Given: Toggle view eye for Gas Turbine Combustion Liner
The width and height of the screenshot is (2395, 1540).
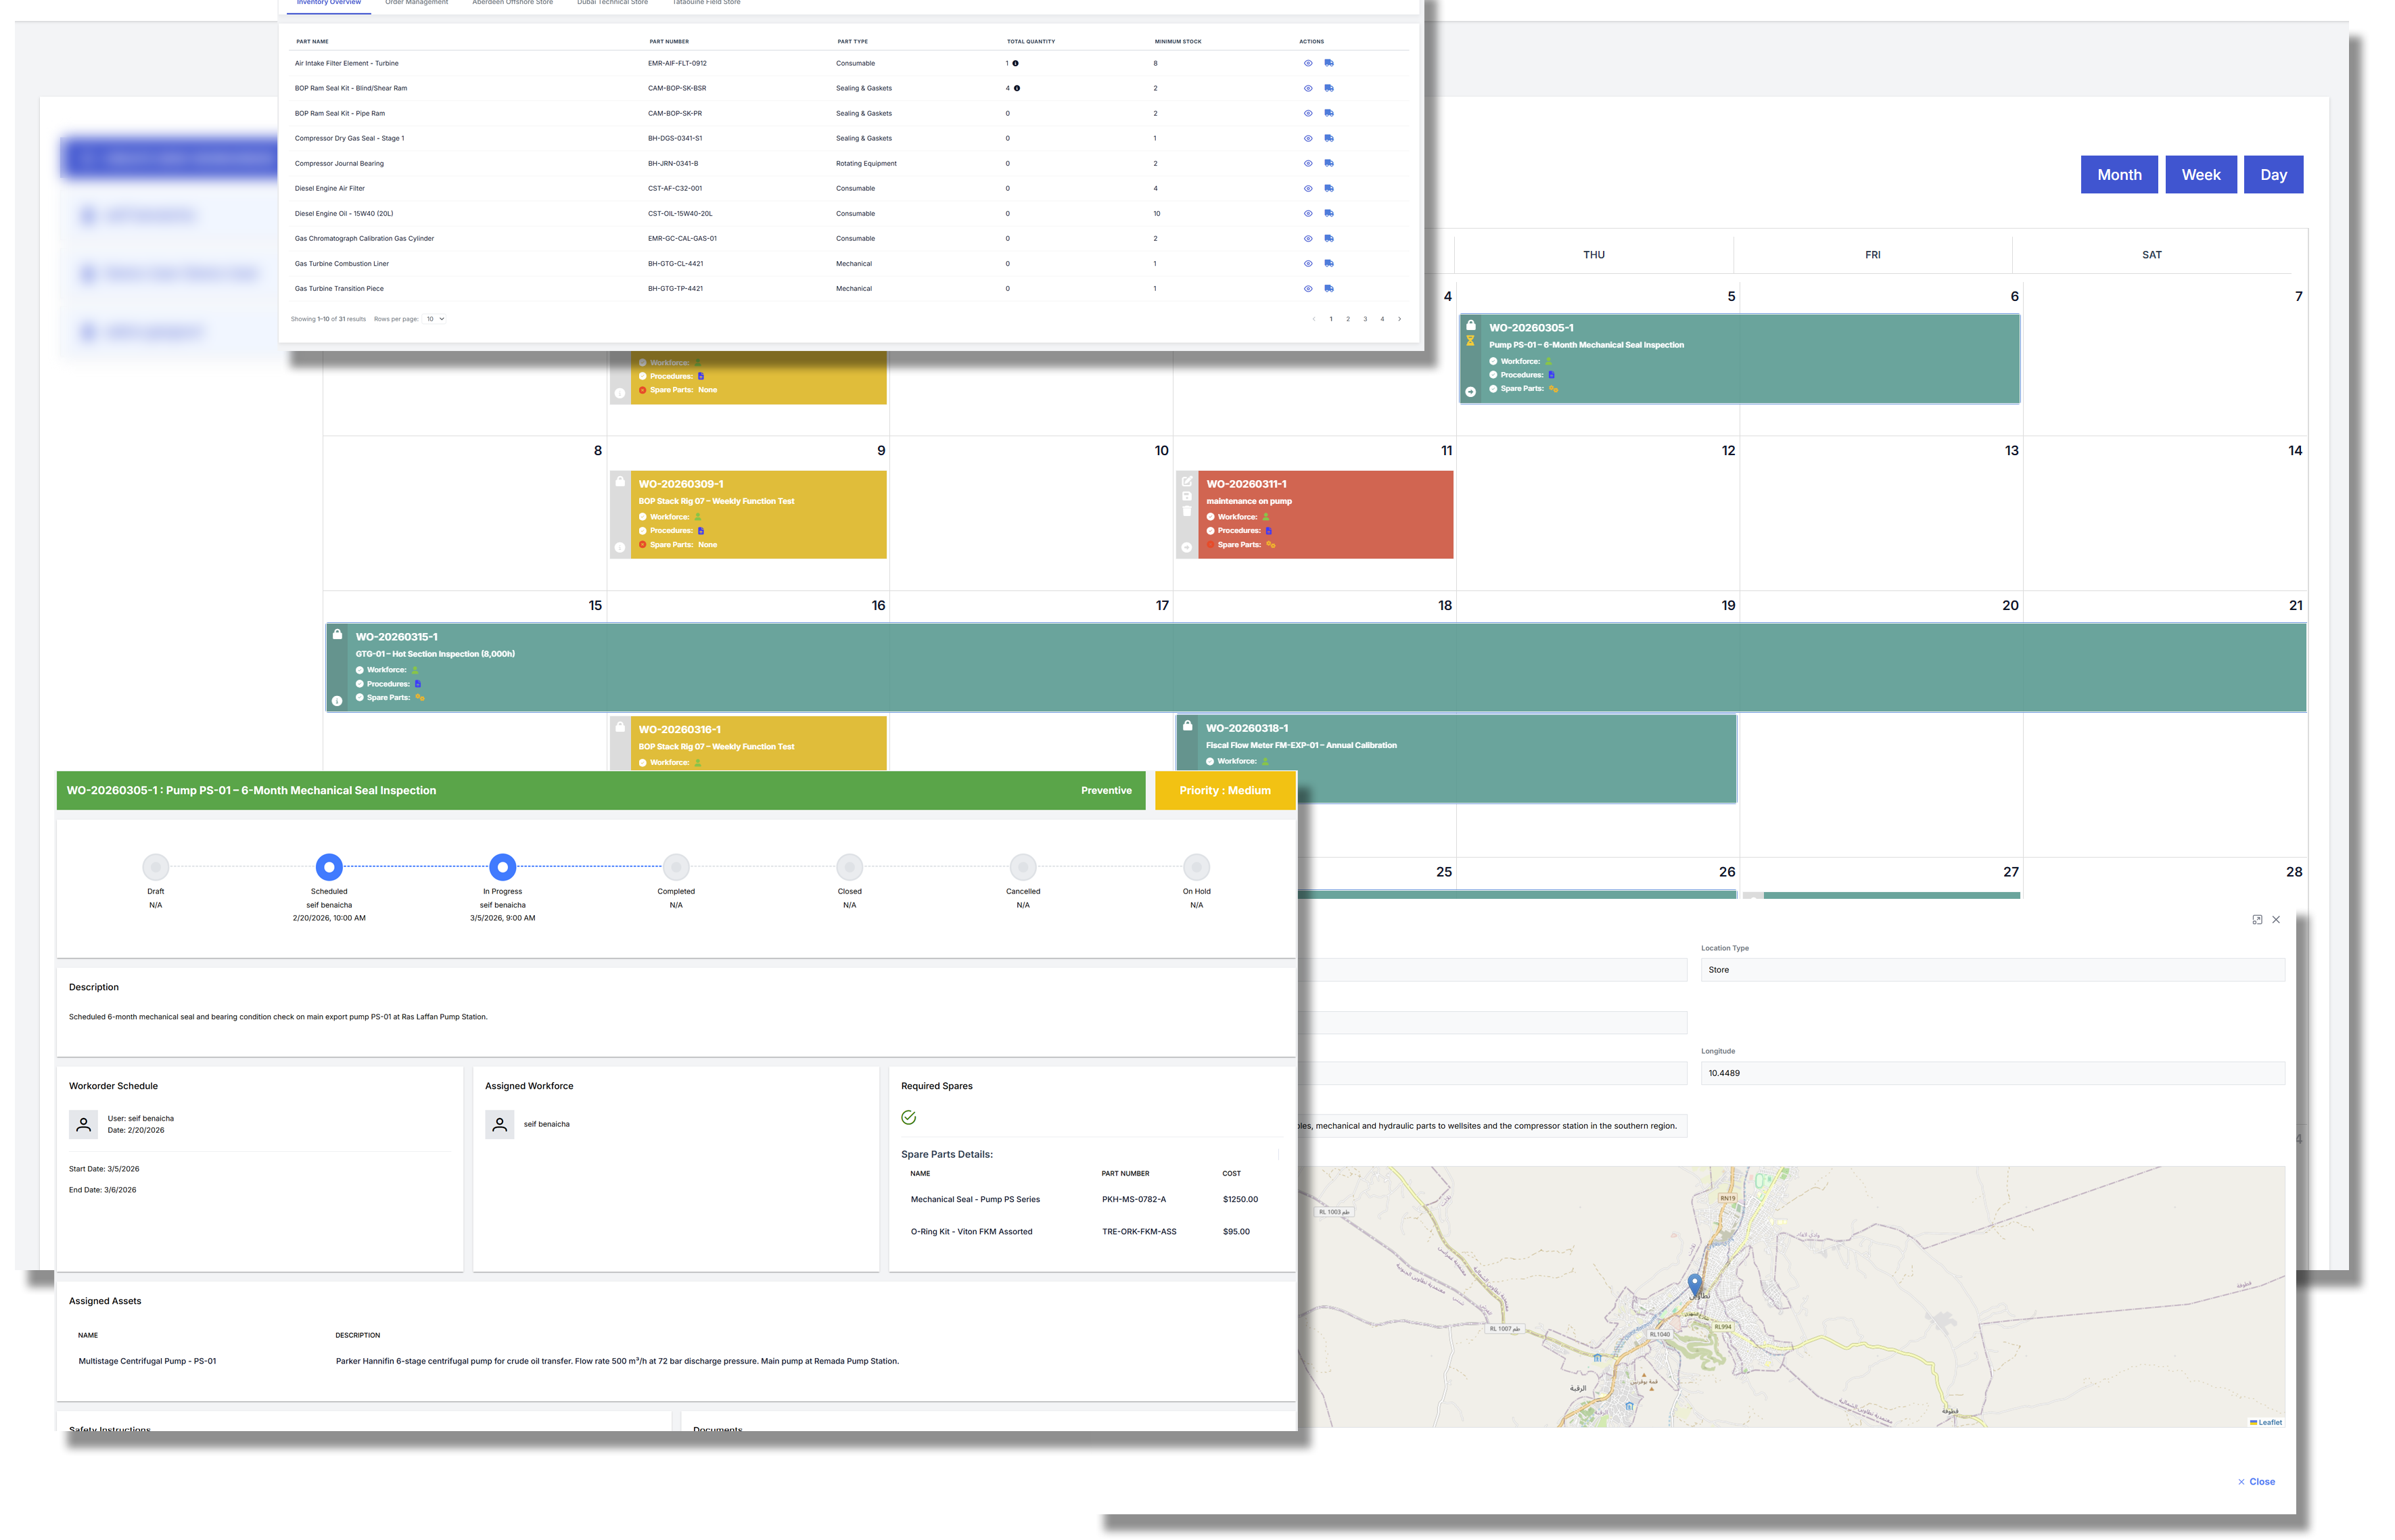Looking at the screenshot, I should pos(1308,263).
